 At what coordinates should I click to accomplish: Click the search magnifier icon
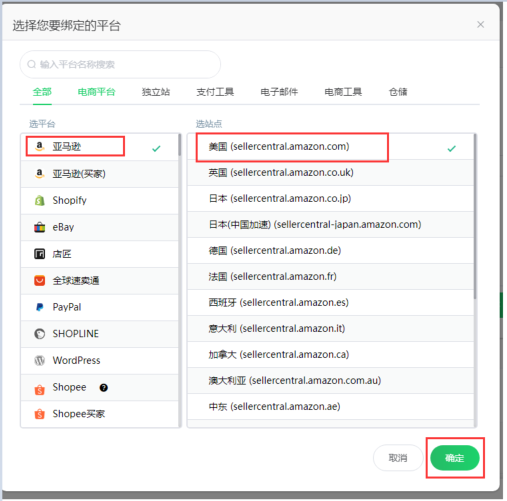click(x=32, y=64)
